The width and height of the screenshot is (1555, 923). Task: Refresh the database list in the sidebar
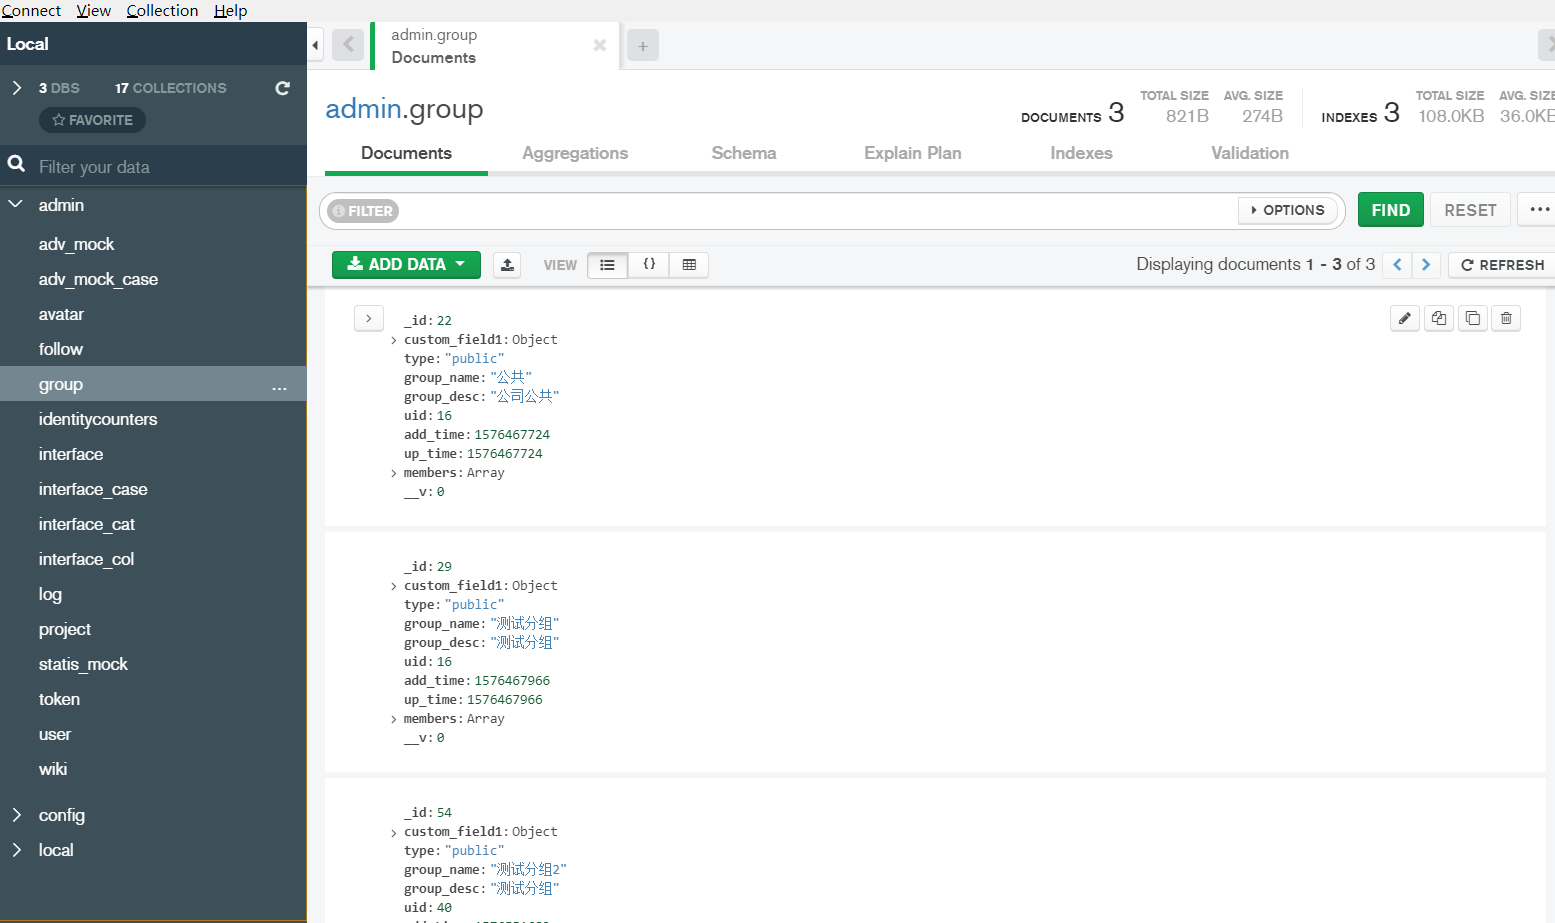coord(281,88)
